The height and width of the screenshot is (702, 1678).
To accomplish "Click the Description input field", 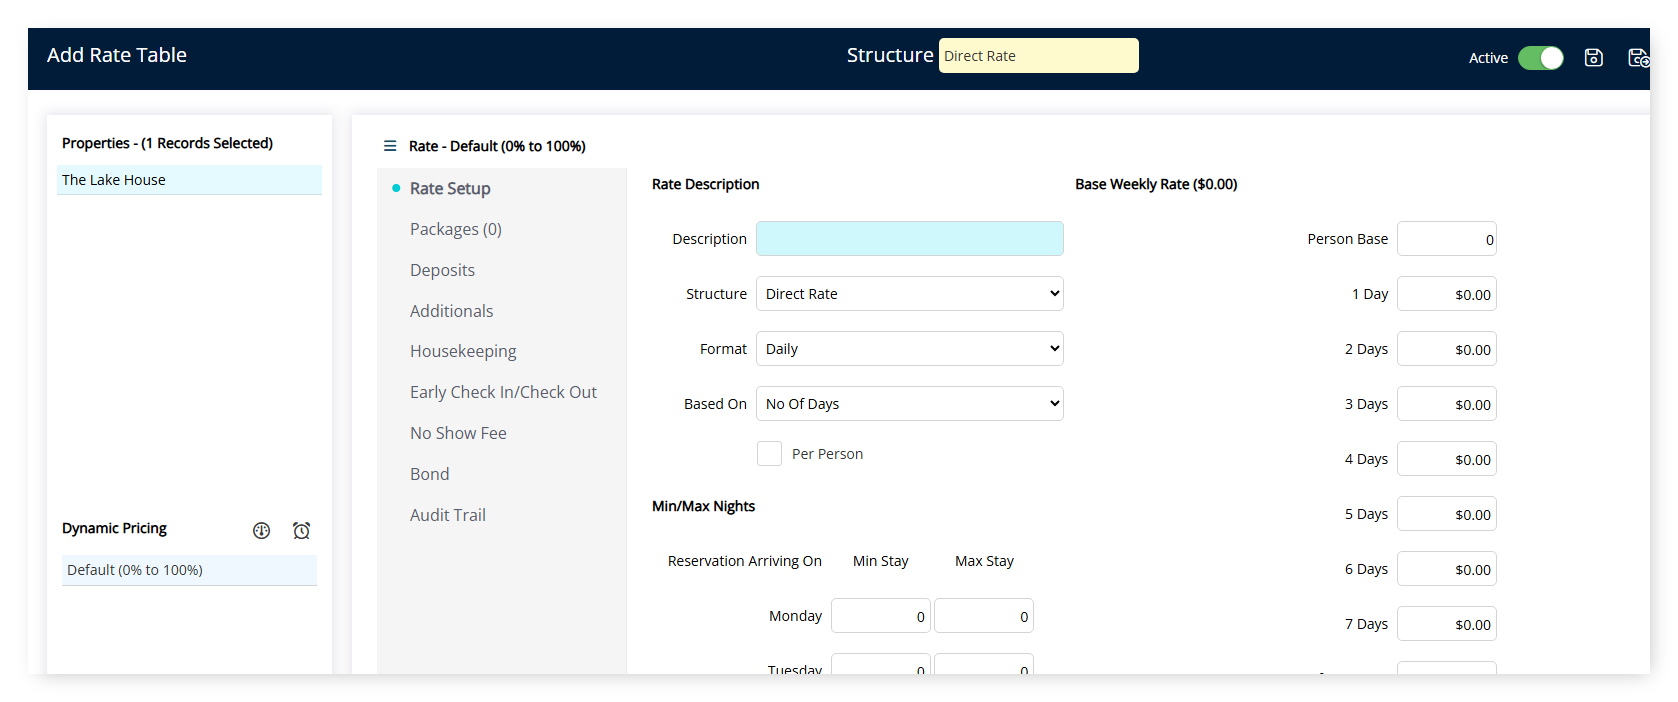I will pos(910,239).
